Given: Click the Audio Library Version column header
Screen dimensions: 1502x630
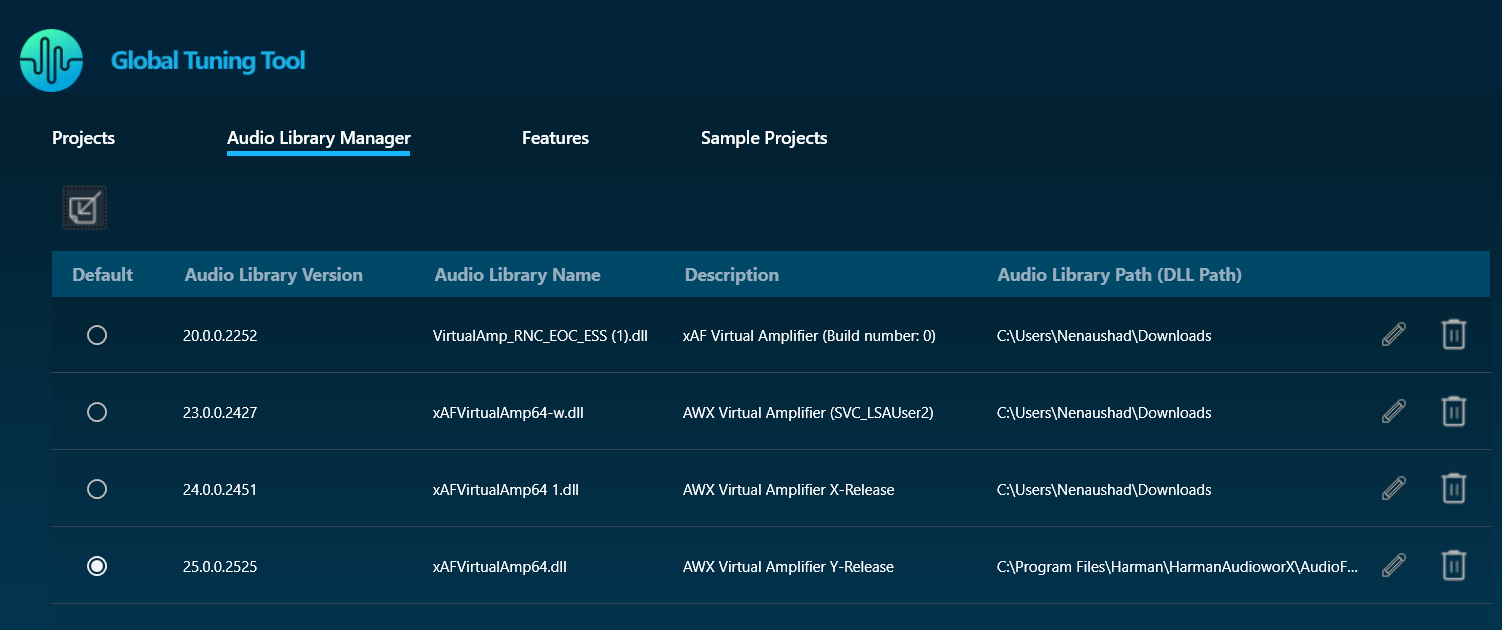Looking at the screenshot, I should [x=273, y=275].
